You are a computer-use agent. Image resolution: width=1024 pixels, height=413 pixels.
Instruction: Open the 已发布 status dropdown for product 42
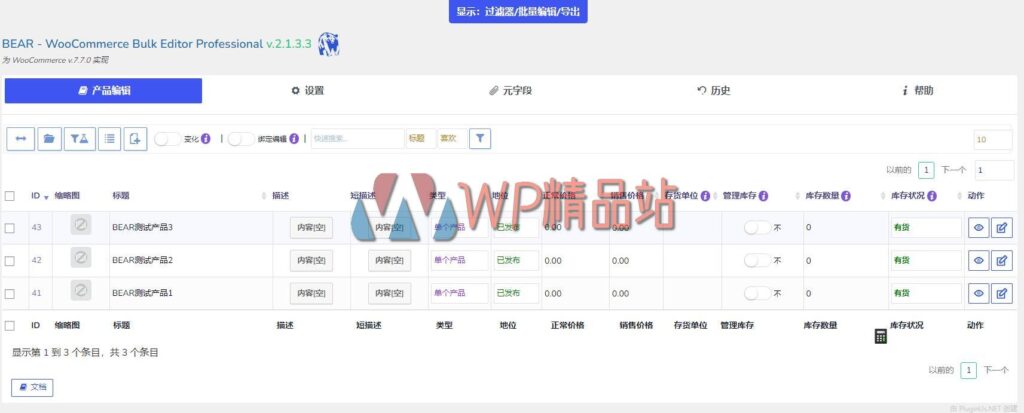point(516,260)
